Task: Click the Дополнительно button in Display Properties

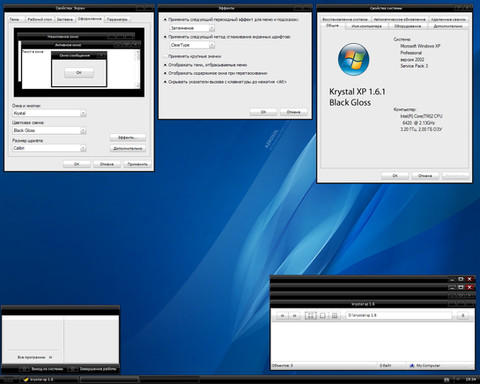Action: (x=128, y=148)
